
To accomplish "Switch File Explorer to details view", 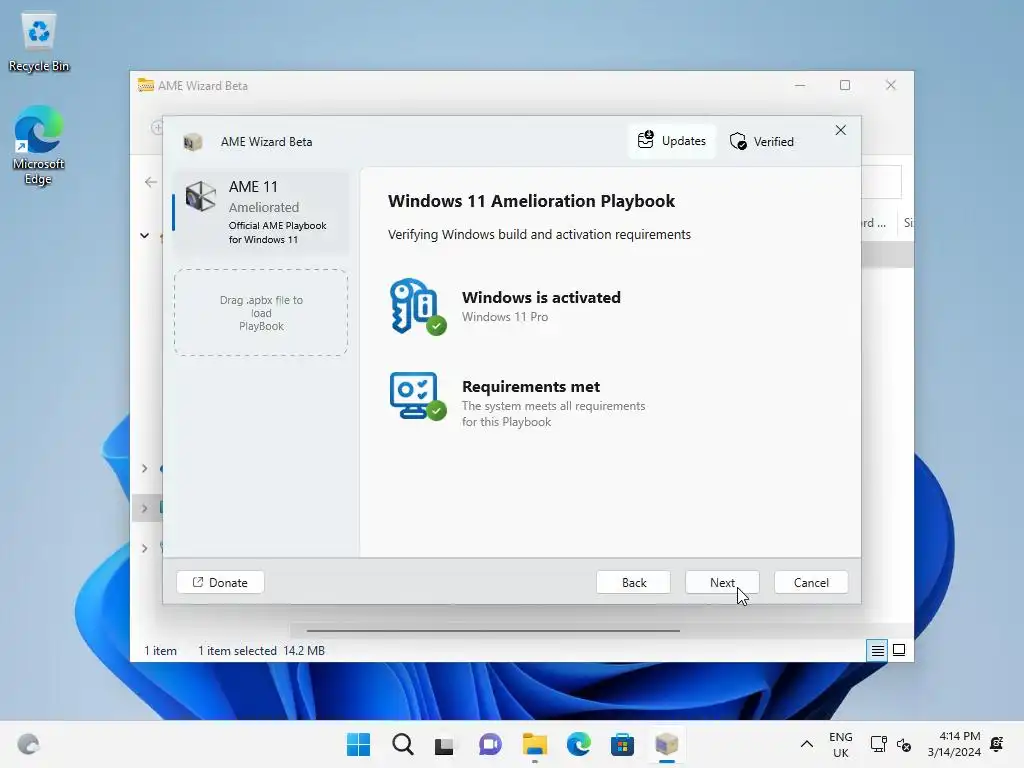I will tap(878, 650).
